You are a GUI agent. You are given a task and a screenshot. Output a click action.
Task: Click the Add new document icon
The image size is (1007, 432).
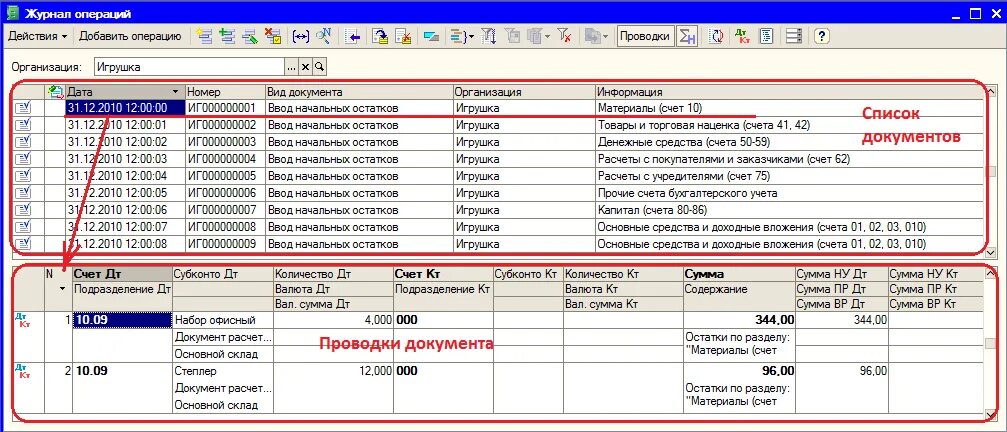205,37
